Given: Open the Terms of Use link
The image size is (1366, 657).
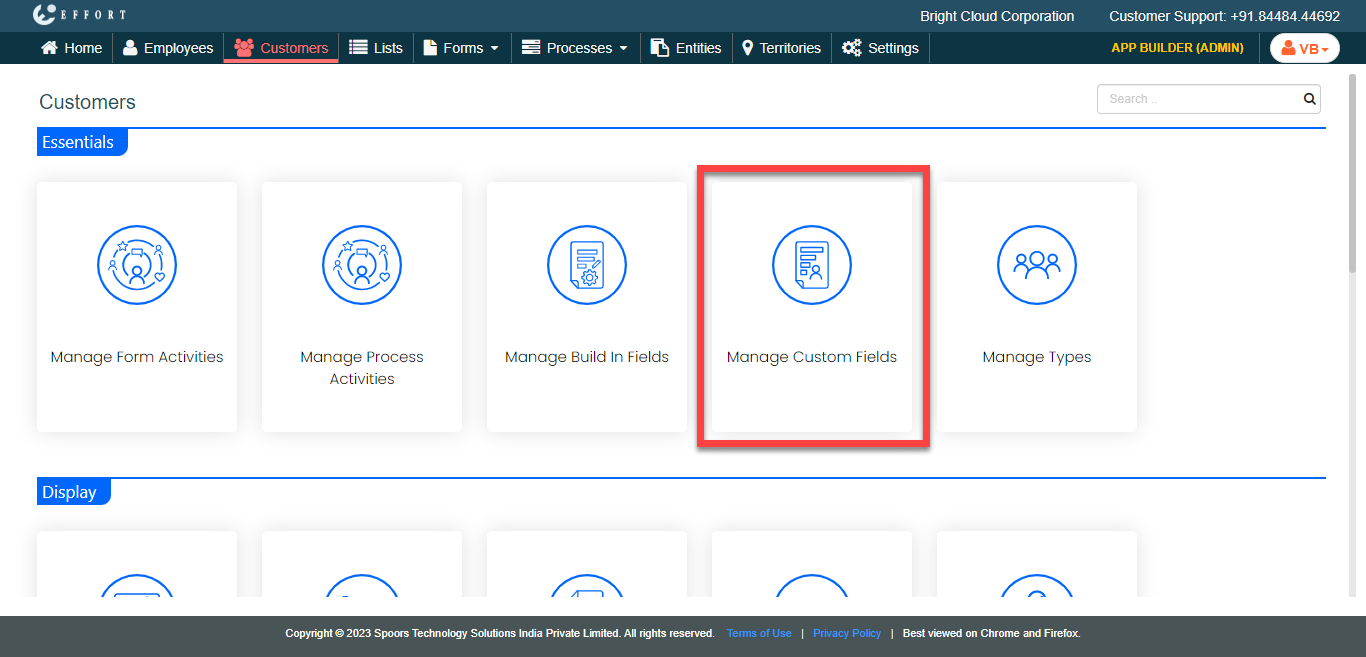Looking at the screenshot, I should tap(759, 633).
